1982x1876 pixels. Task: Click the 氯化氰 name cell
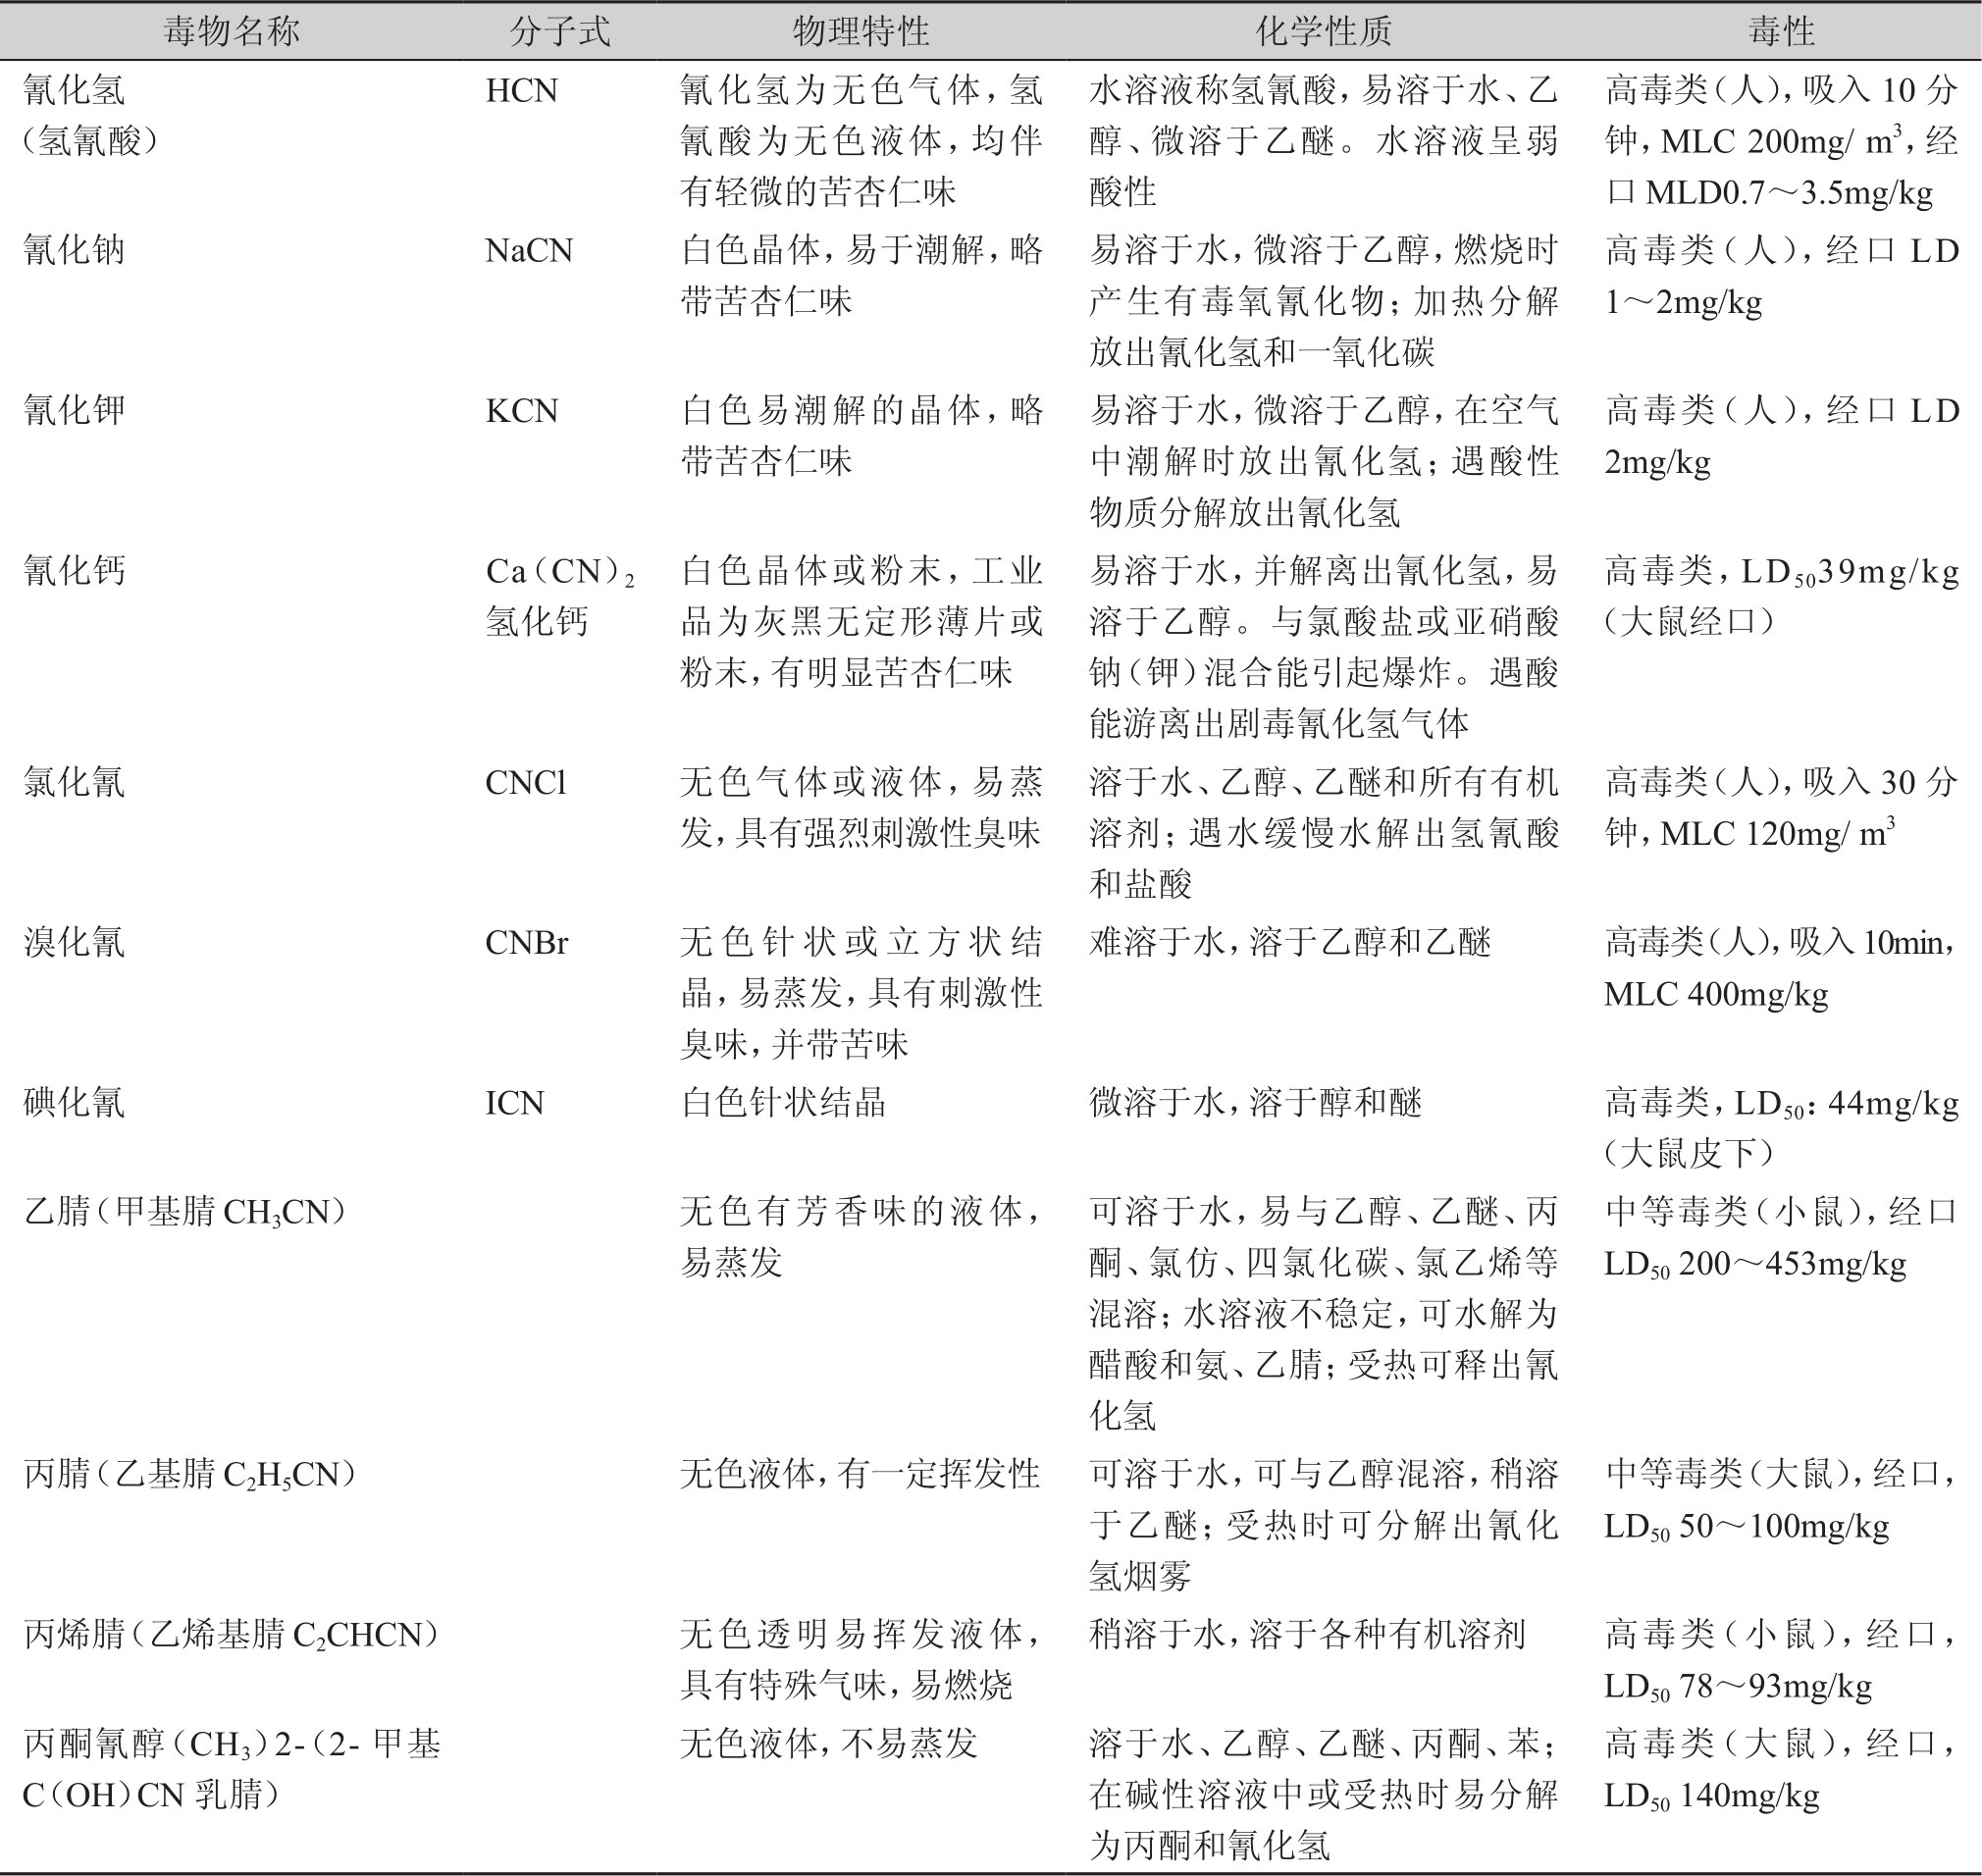click(74, 782)
